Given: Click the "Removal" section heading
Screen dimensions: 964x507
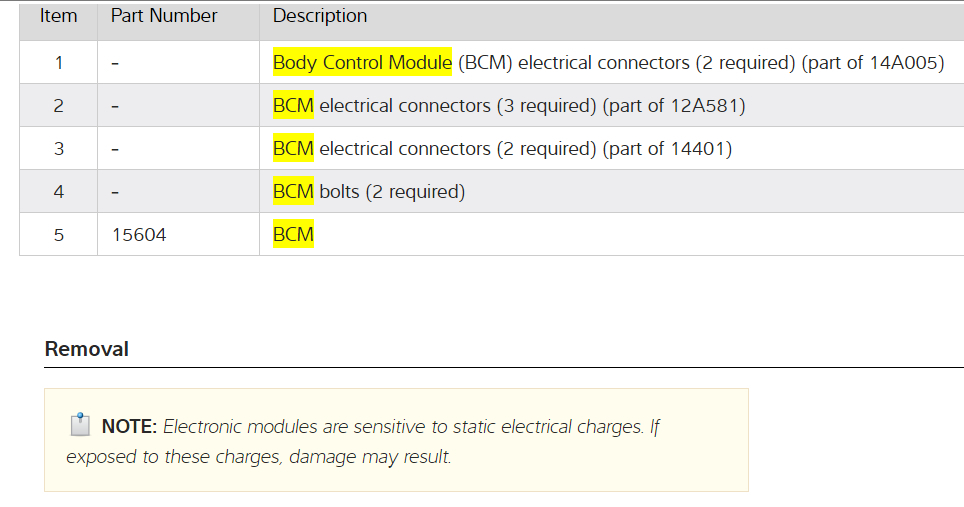Looking at the screenshot, I should pyautogui.click(x=87, y=349).
